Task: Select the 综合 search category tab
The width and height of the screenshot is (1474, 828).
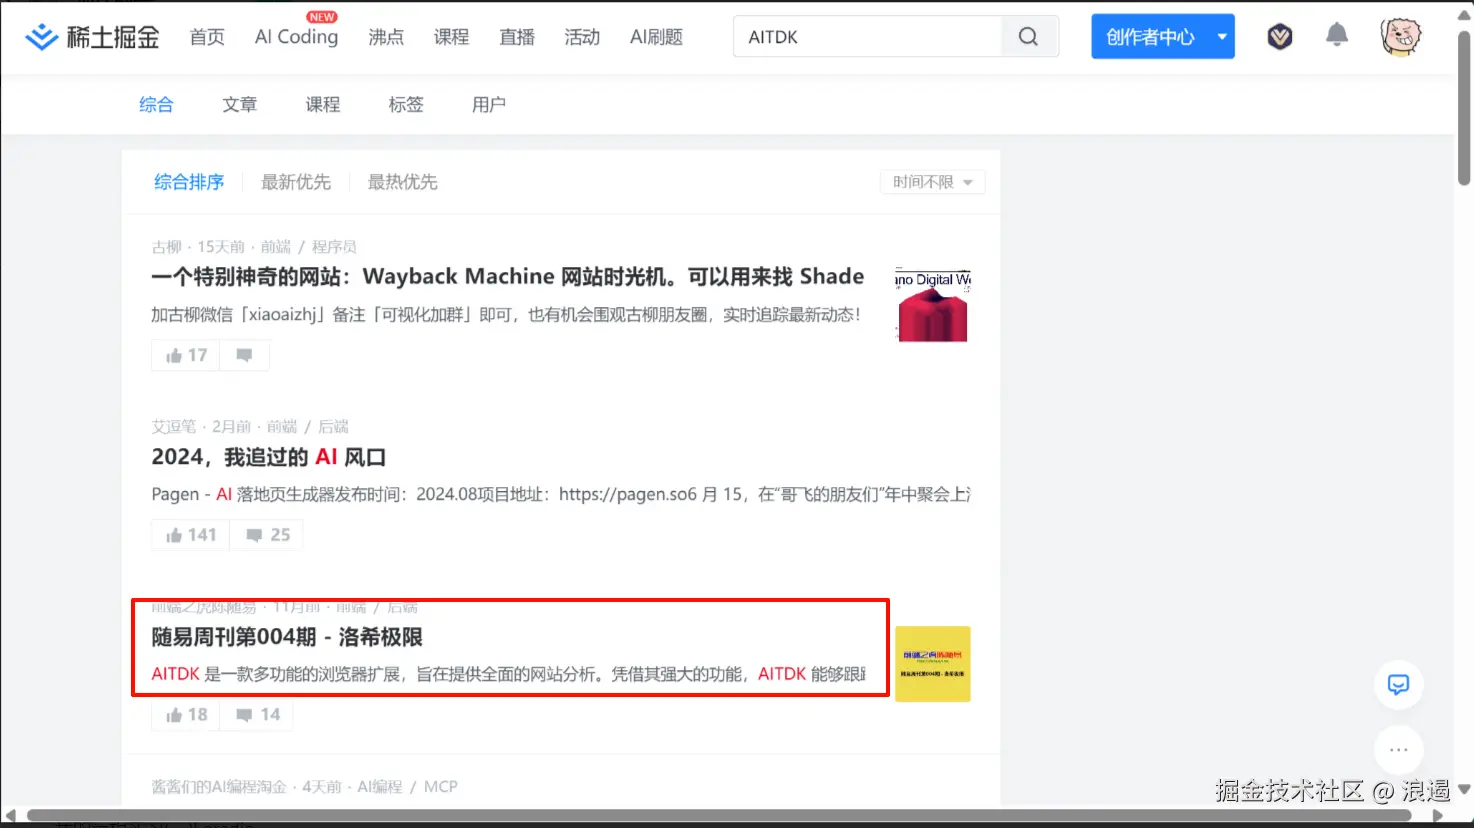Action: (156, 104)
